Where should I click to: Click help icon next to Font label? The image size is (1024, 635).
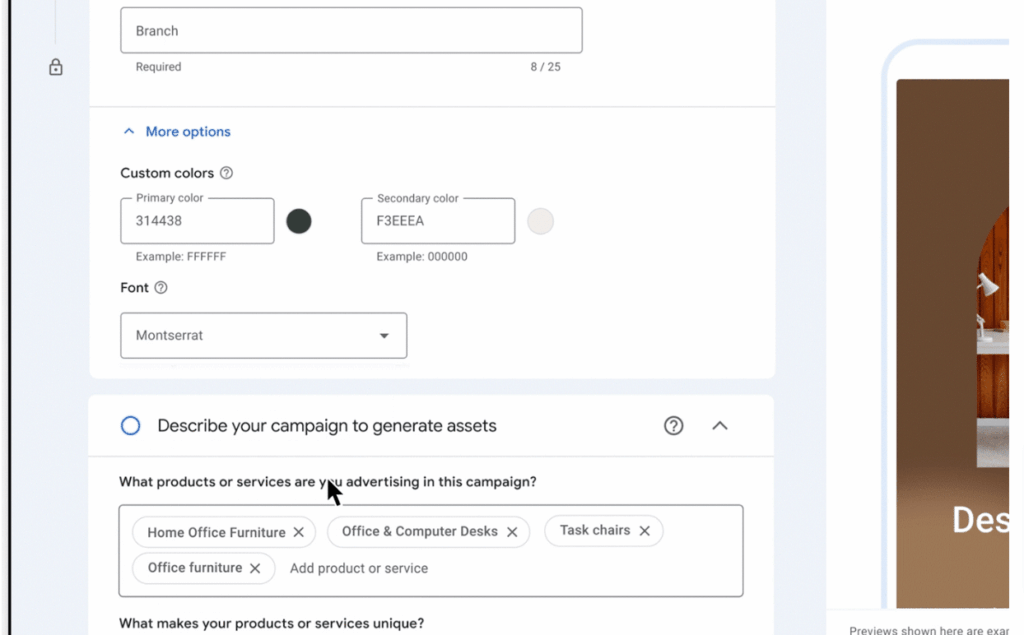click(161, 288)
